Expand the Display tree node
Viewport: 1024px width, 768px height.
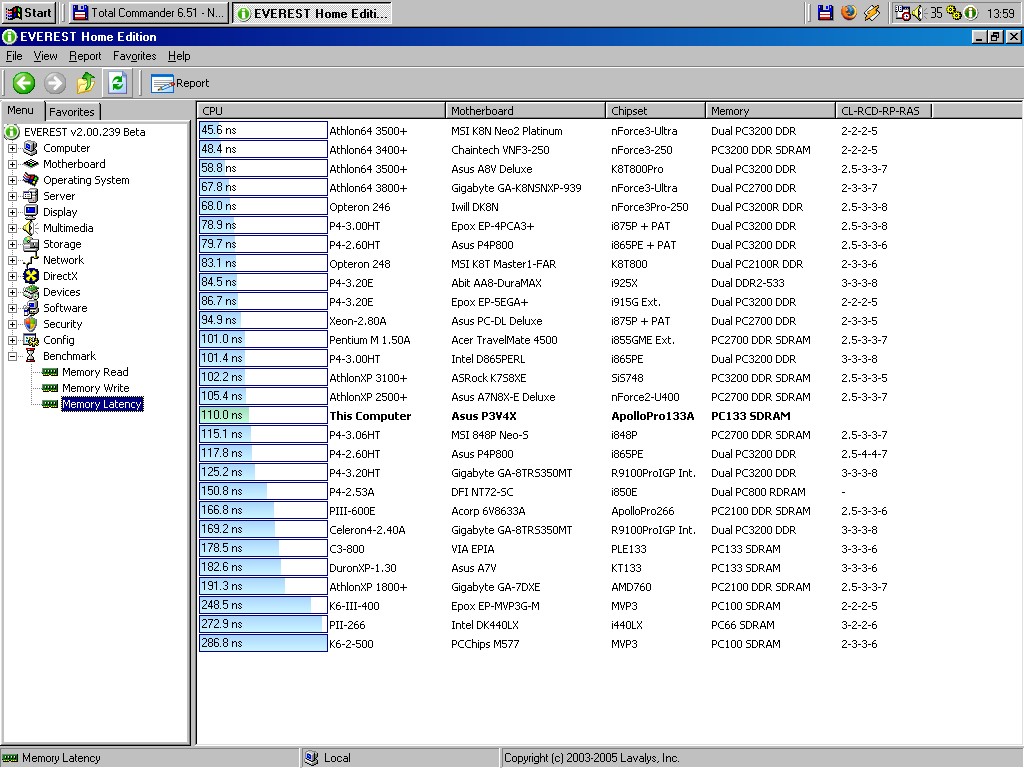pyautogui.click(x=12, y=212)
